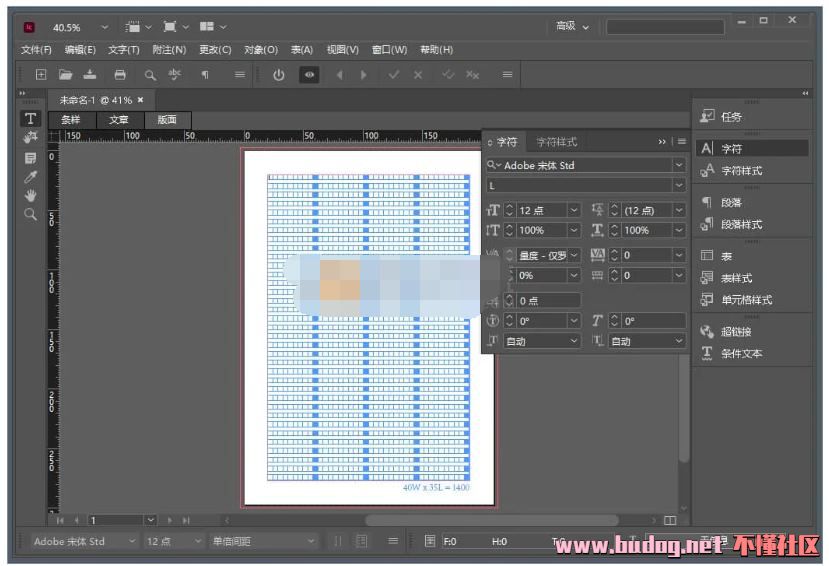Viewport: 829px width, 566px height.
Task: Select the Hand tool
Action: pyautogui.click(x=30, y=195)
